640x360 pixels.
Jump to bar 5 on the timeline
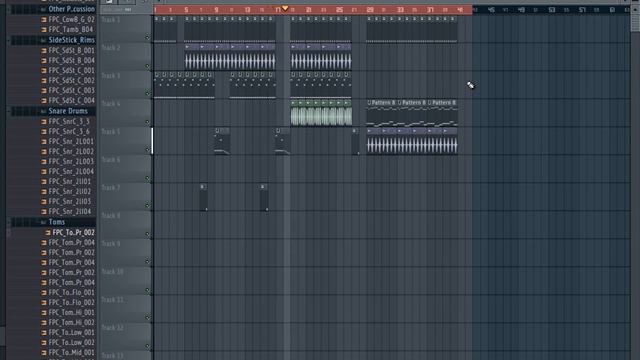[186, 10]
